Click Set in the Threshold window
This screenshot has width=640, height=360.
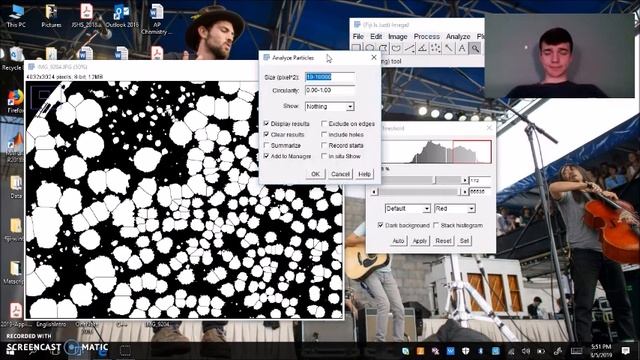click(464, 241)
